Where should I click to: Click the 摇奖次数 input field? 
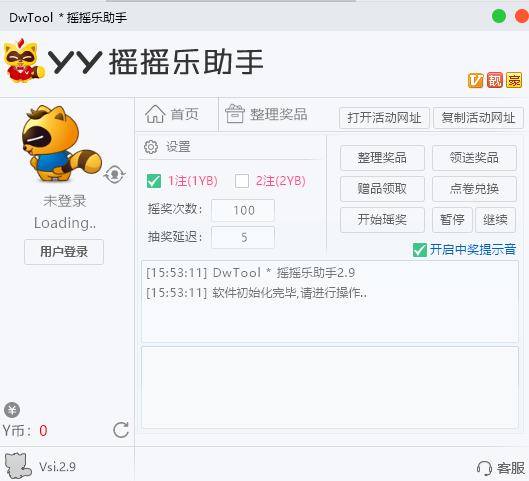click(x=243, y=210)
